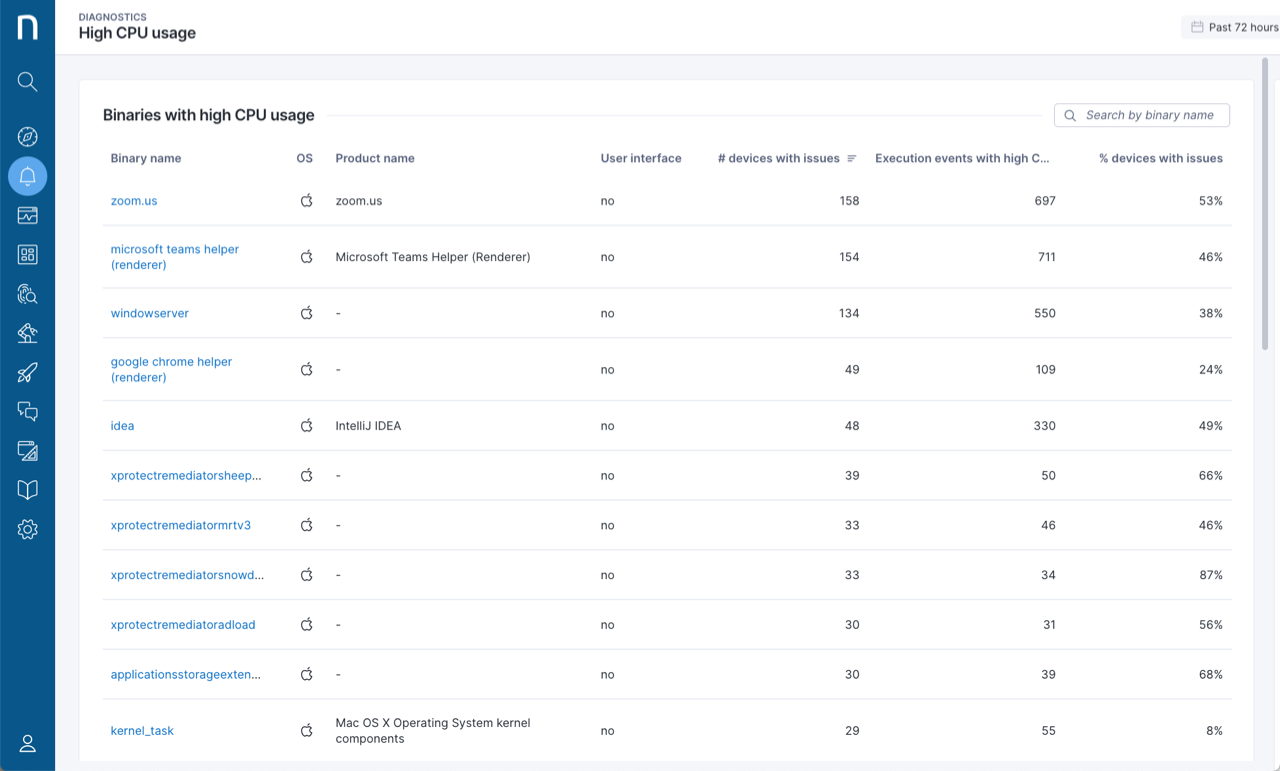Select the investigations magnifier icon
The width and height of the screenshot is (1280, 771).
pyautogui.click(x=27, y=294)
